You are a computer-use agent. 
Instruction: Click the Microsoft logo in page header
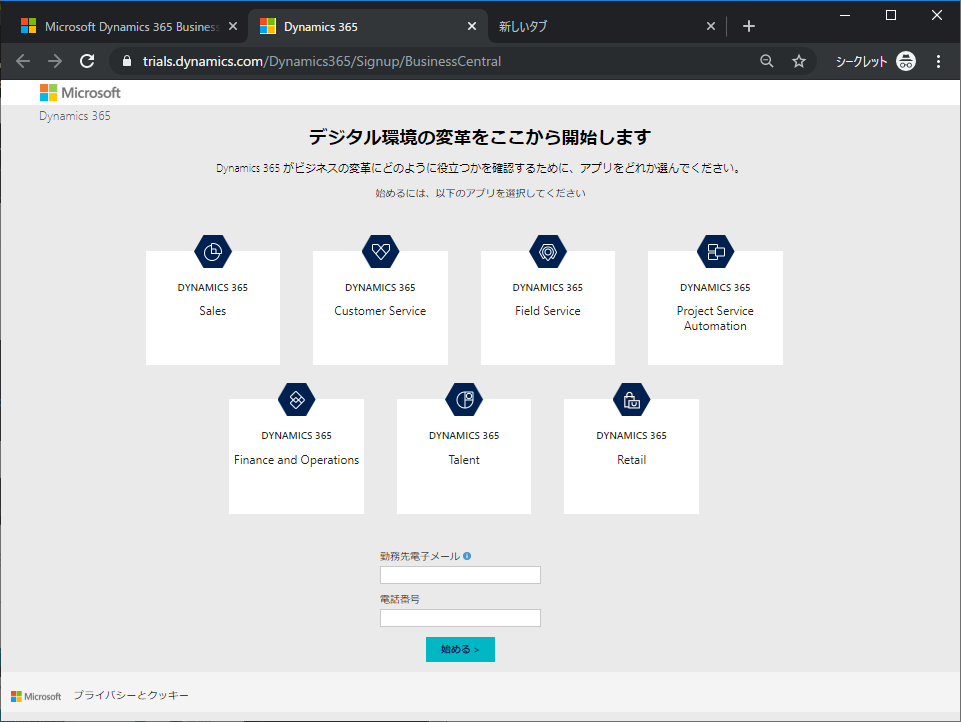pos(80,93)
